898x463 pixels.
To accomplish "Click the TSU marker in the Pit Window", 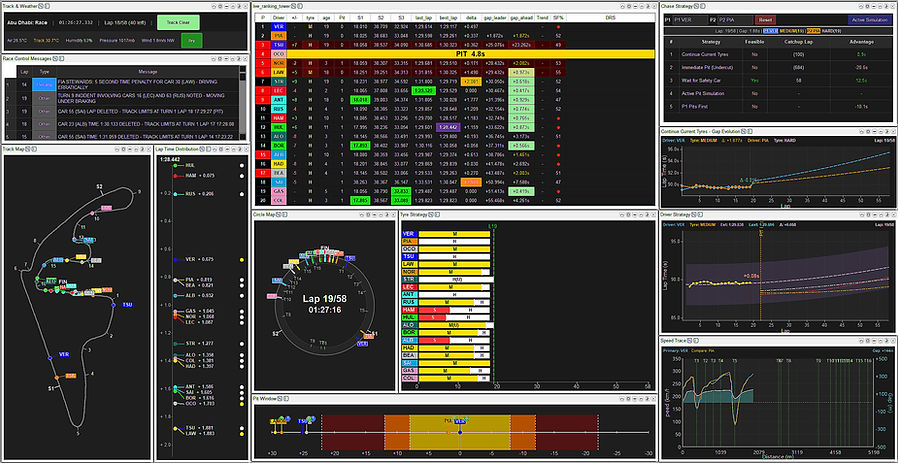I will click(x=304, y=421).
